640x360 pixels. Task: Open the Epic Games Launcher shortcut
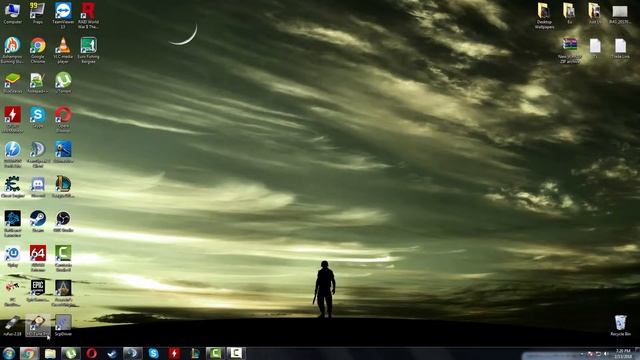38,291
